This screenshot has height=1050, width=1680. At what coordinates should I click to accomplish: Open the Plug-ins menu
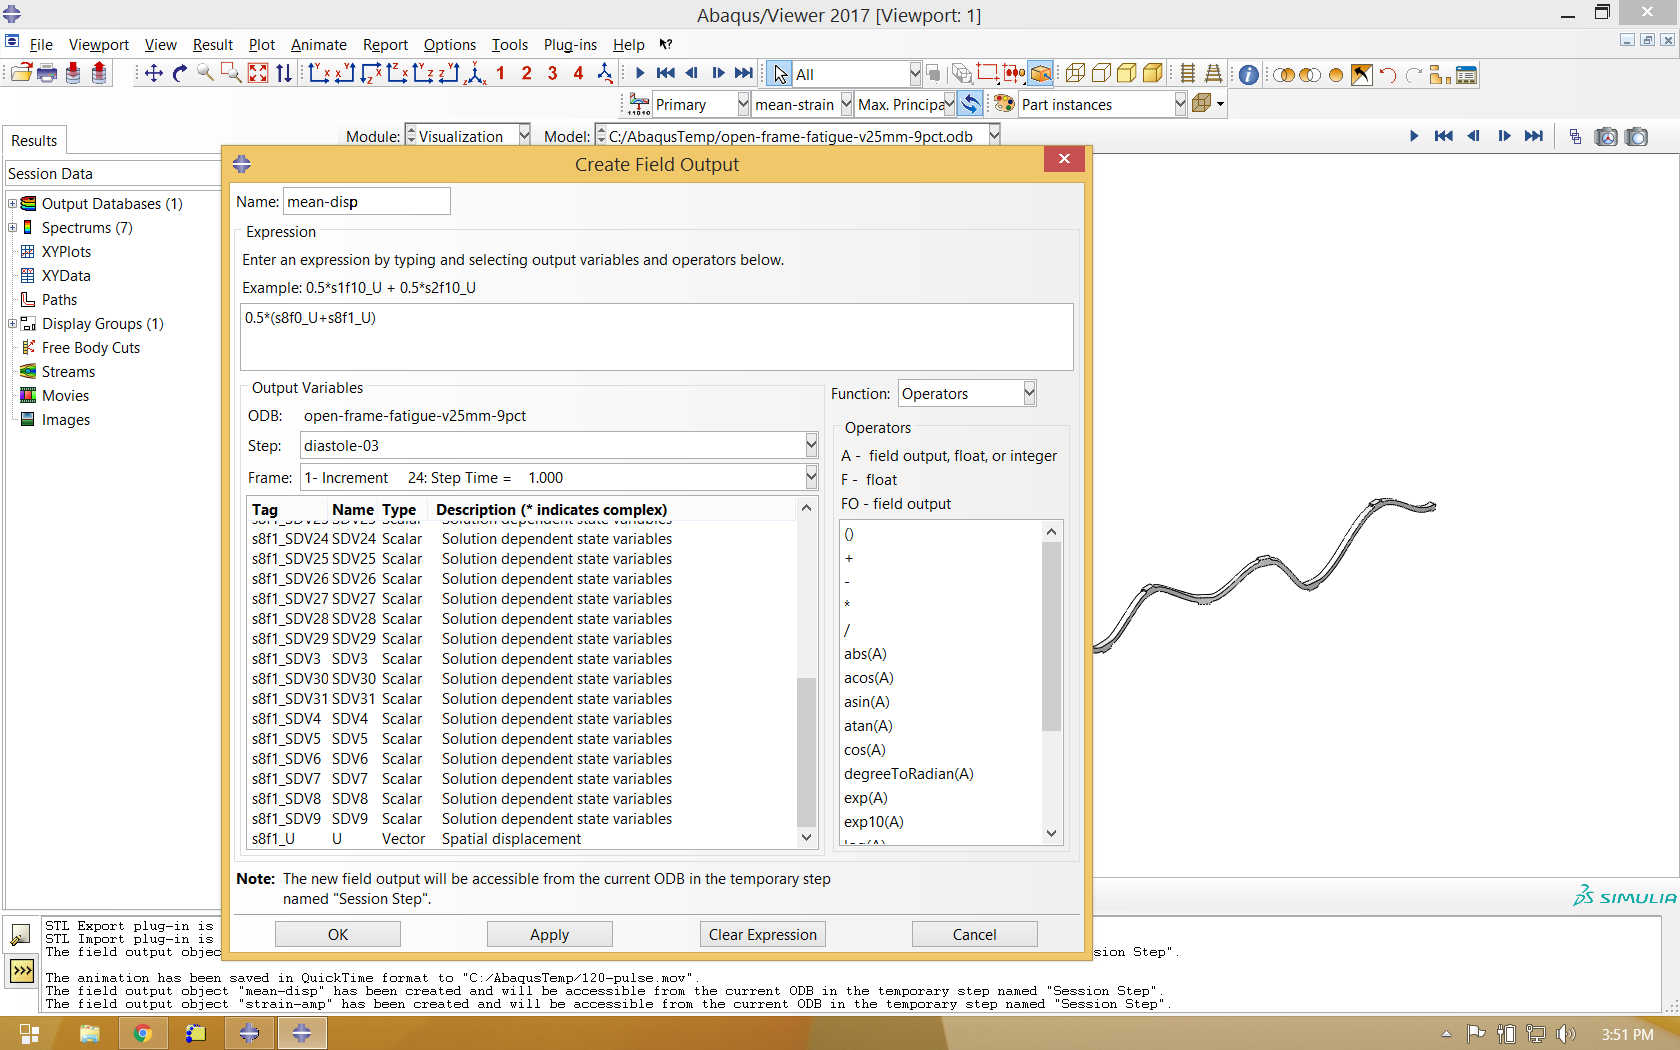570,44
